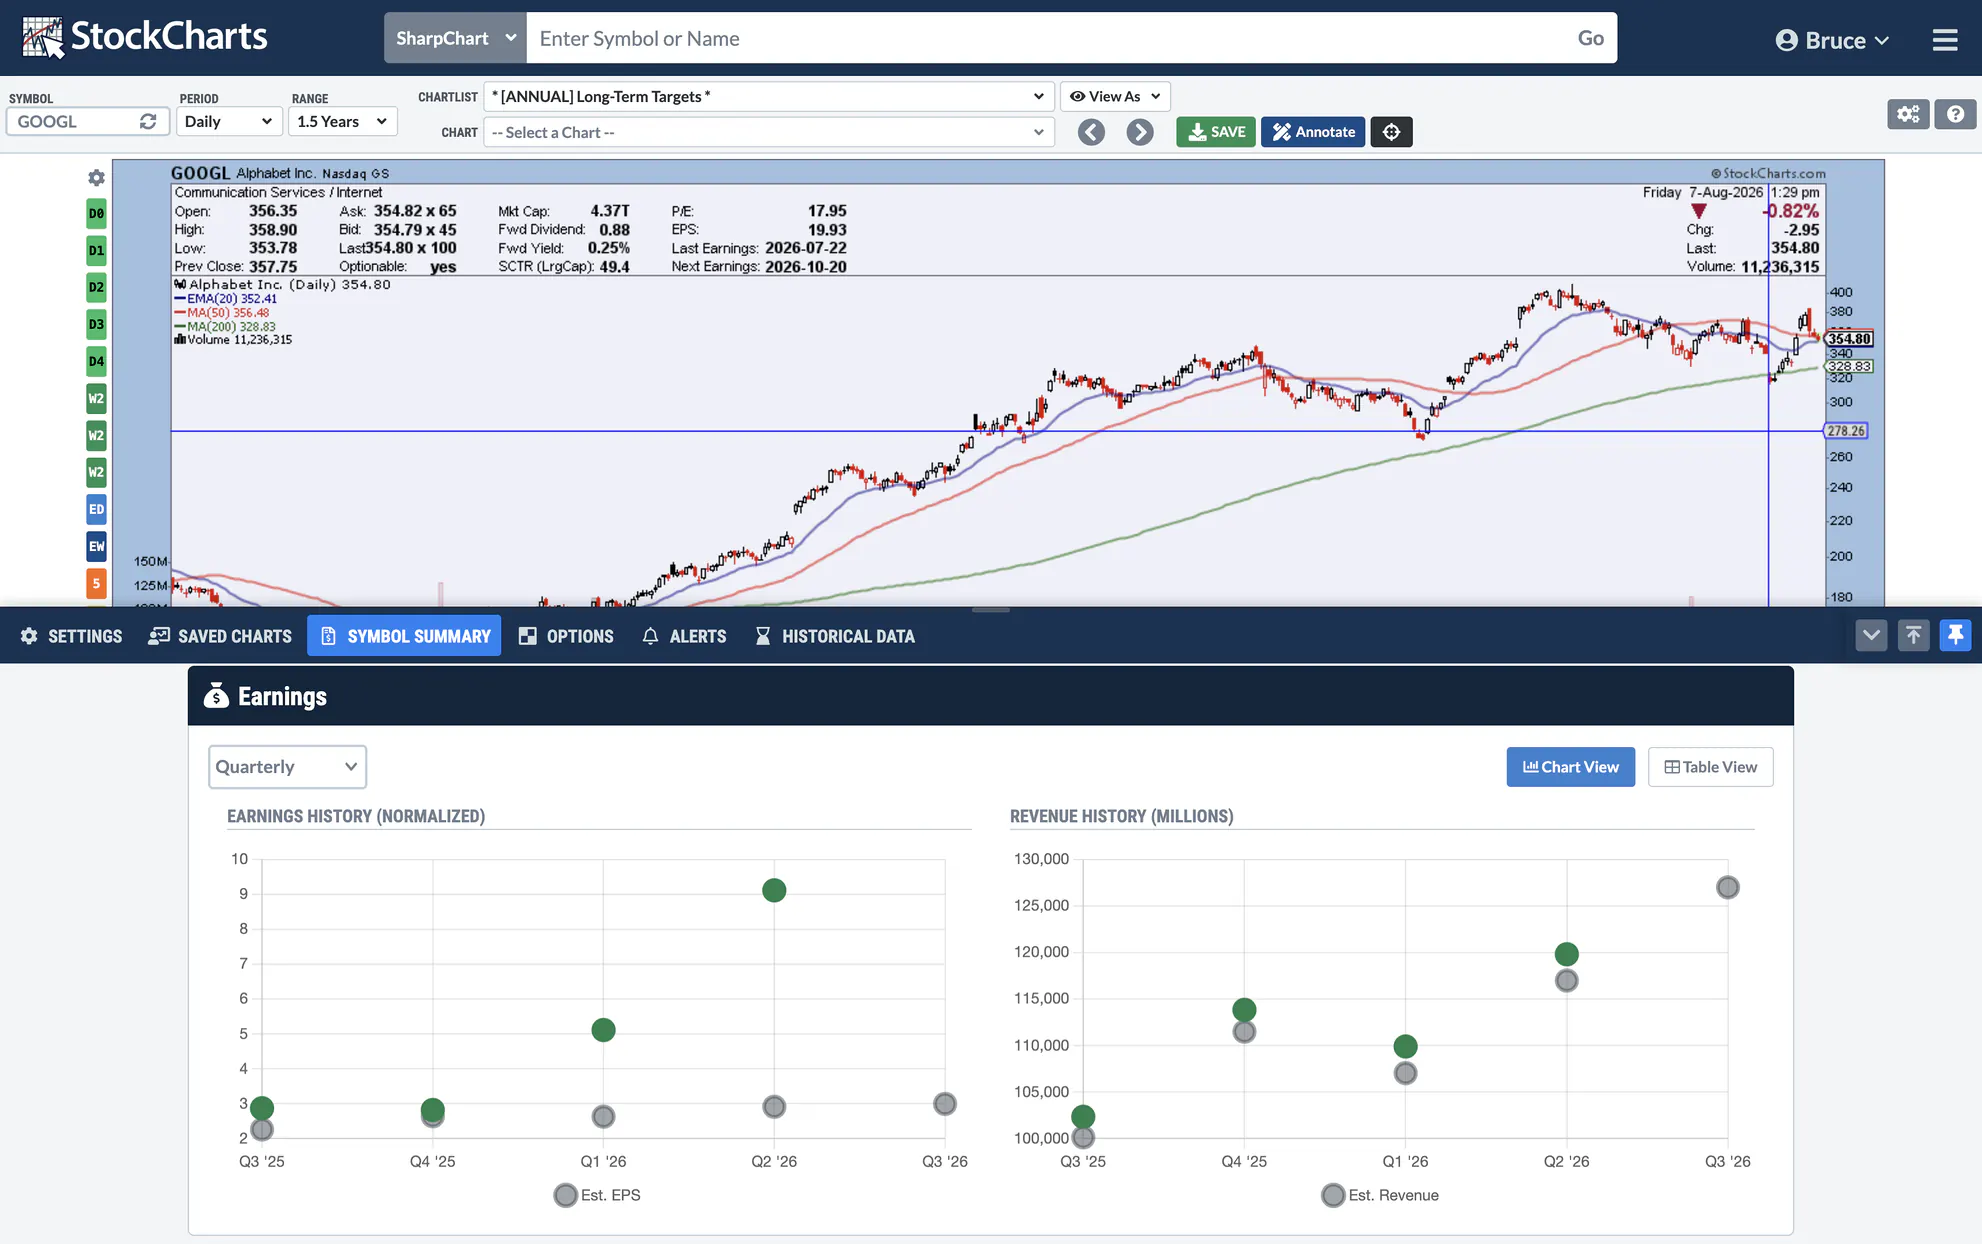This screenshot has height=1244, width=1982.
Task: Expand the ChartList Long-Term Targets dropdown
Action: coord(768,96)
